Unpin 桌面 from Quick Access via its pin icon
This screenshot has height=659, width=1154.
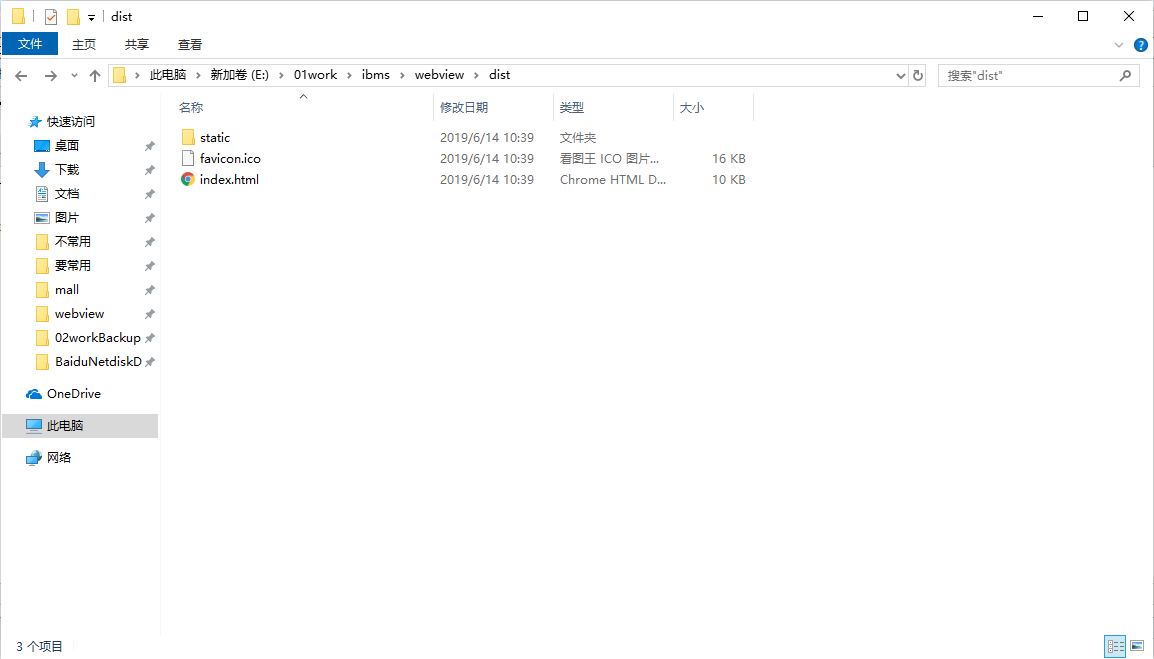point(148,145)
